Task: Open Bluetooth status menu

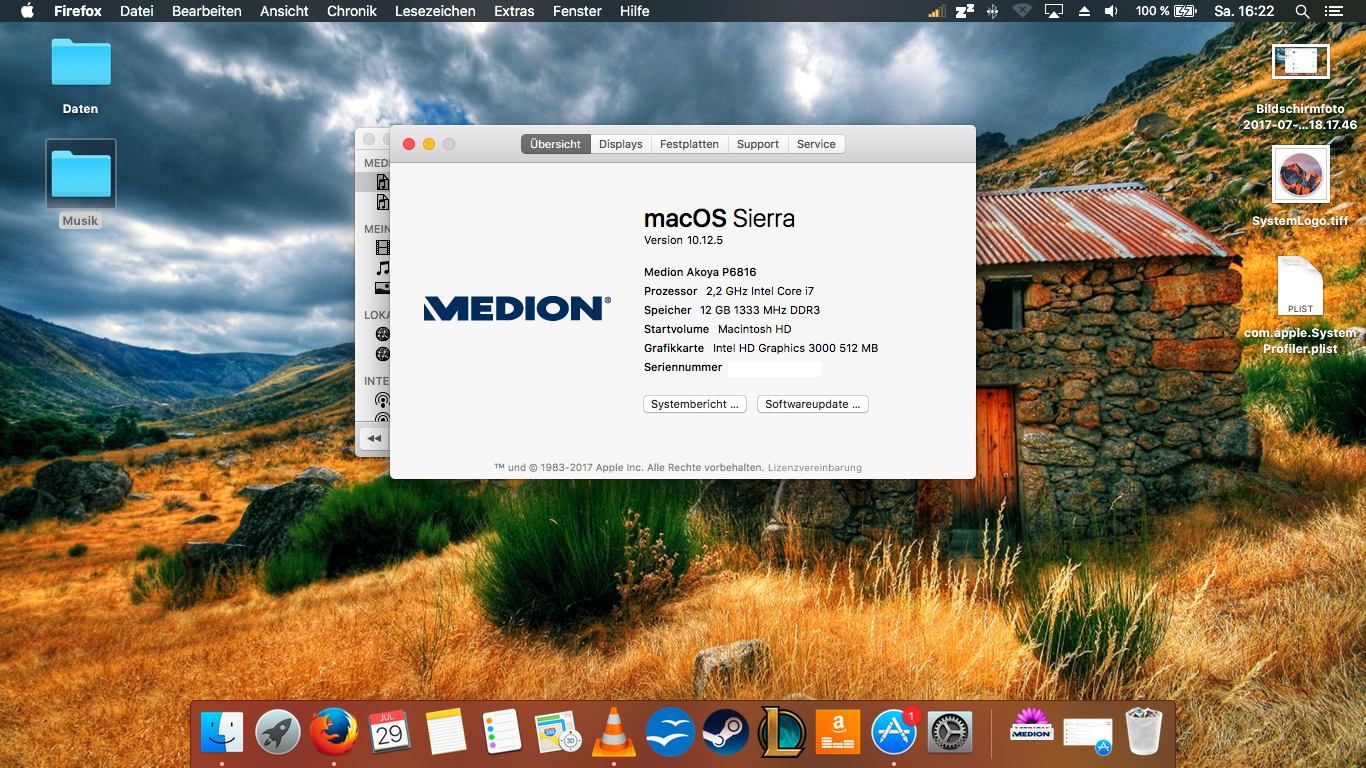Action: (x=992, y=11)
